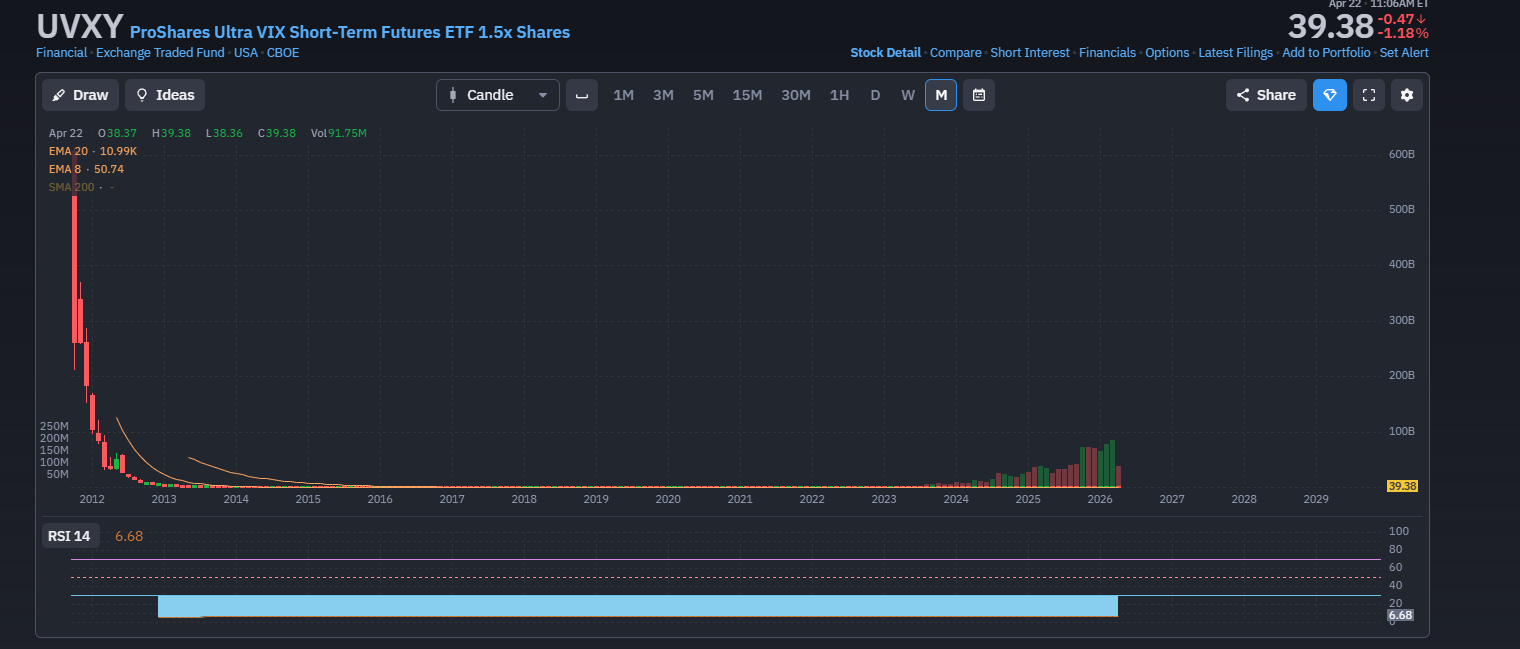Click the UVXY ticker symbol
1520x649 pixels.
pos(80,26)
